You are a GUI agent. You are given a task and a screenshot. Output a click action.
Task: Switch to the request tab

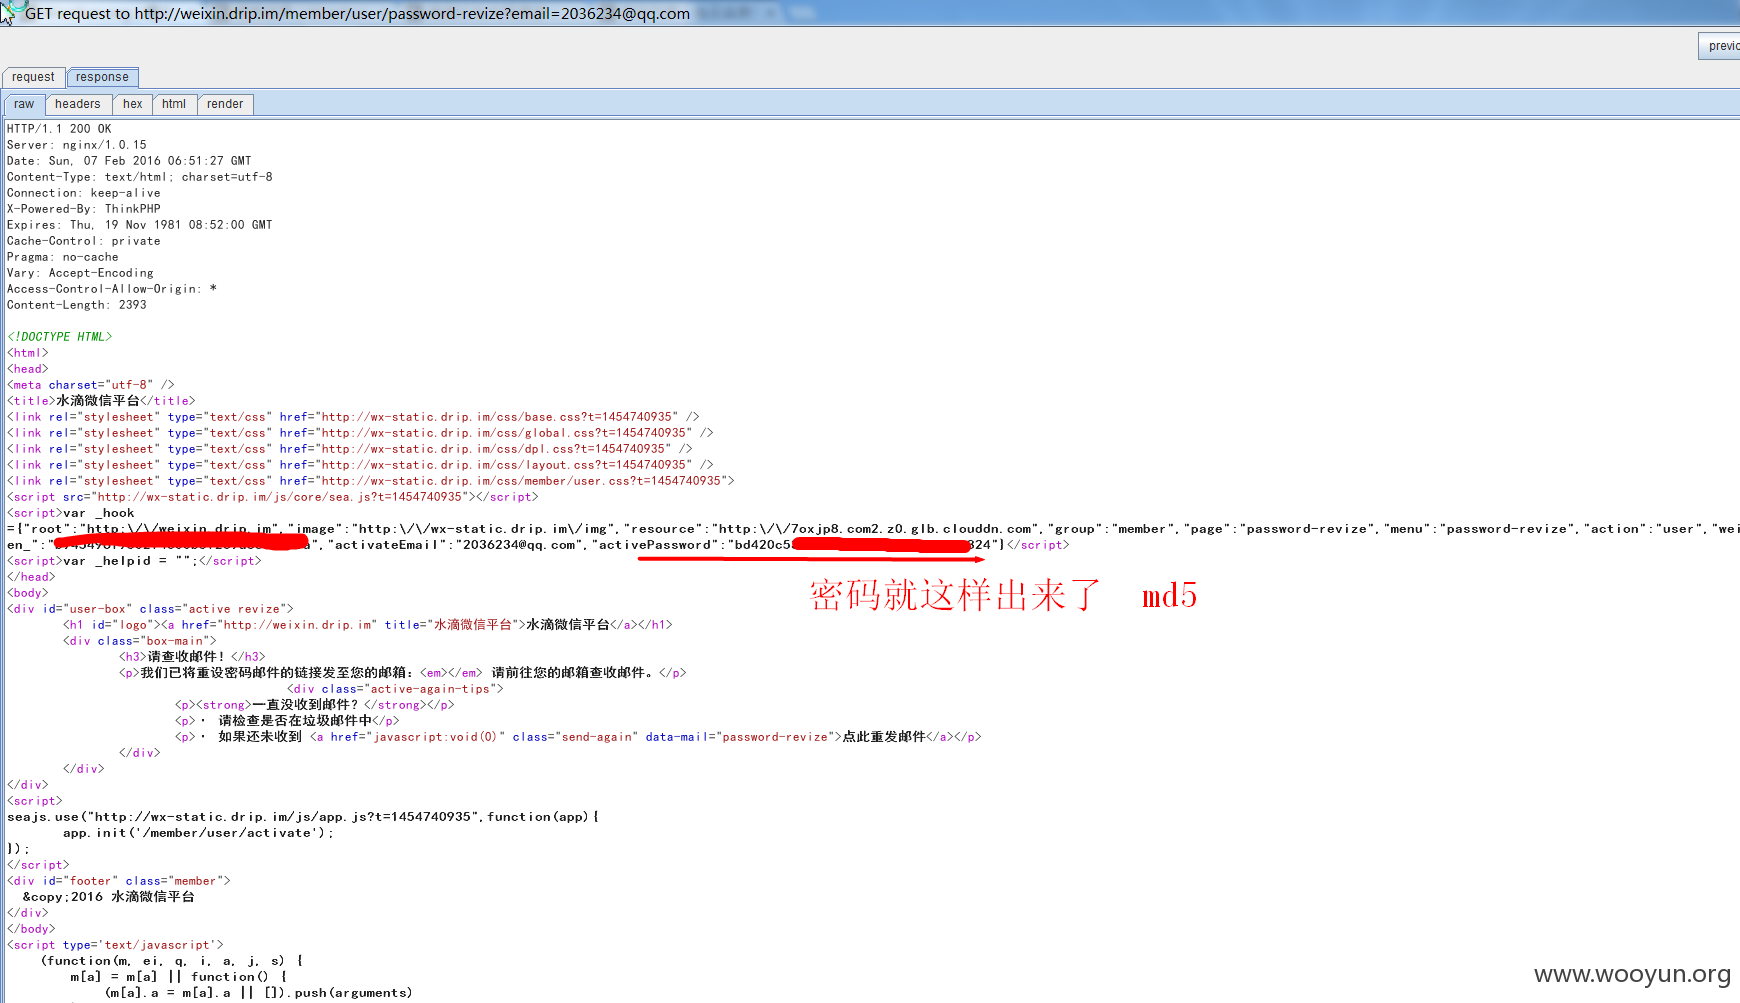(33, 77)
